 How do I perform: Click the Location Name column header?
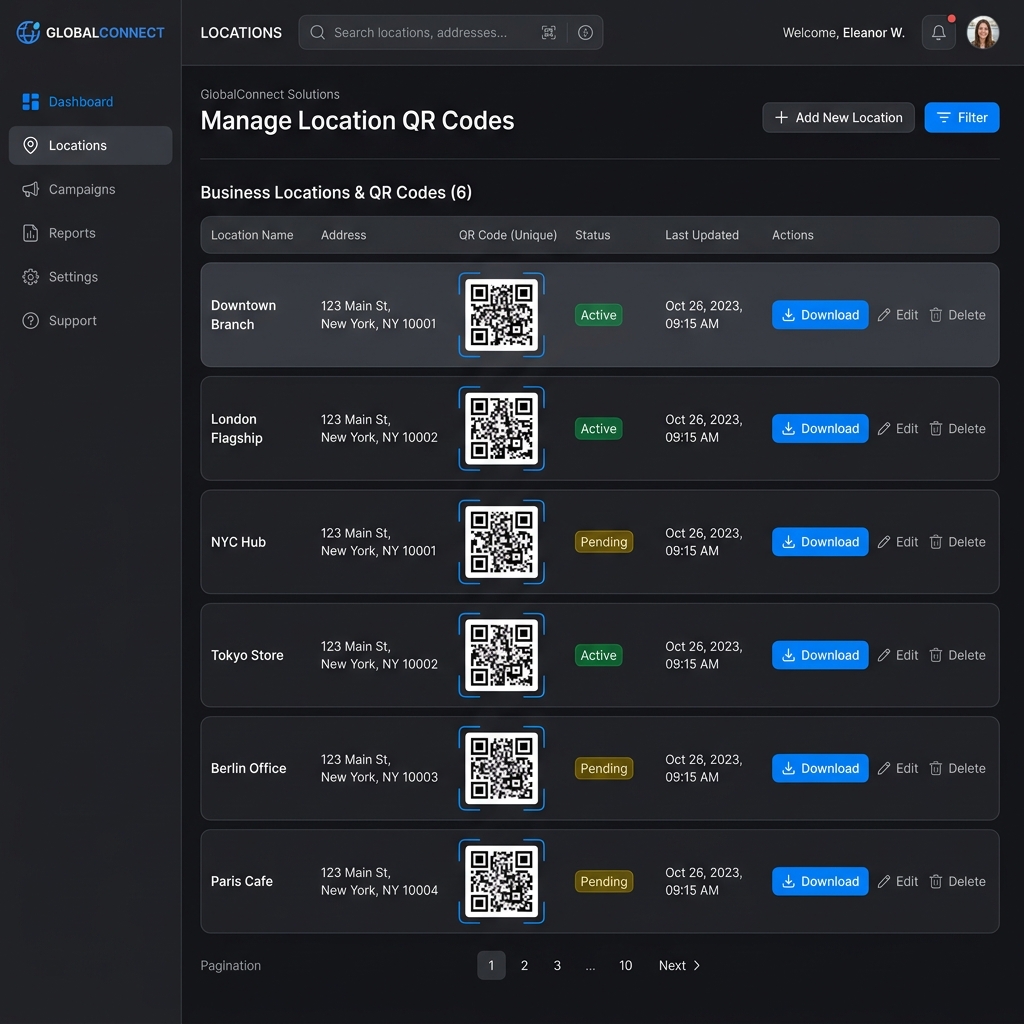pyautogui.click(x=252, y=235)
